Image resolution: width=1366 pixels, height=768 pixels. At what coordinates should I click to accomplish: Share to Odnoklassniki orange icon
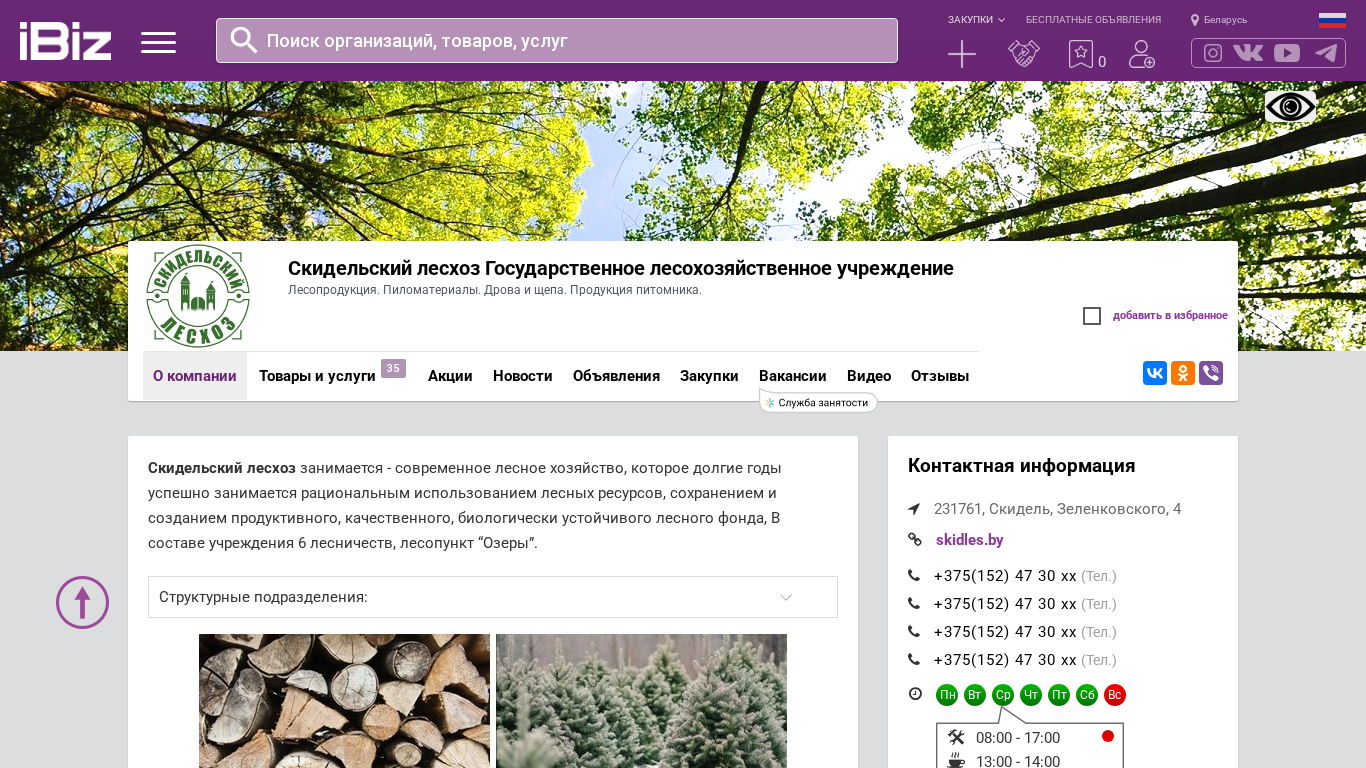click(1183, 373)
